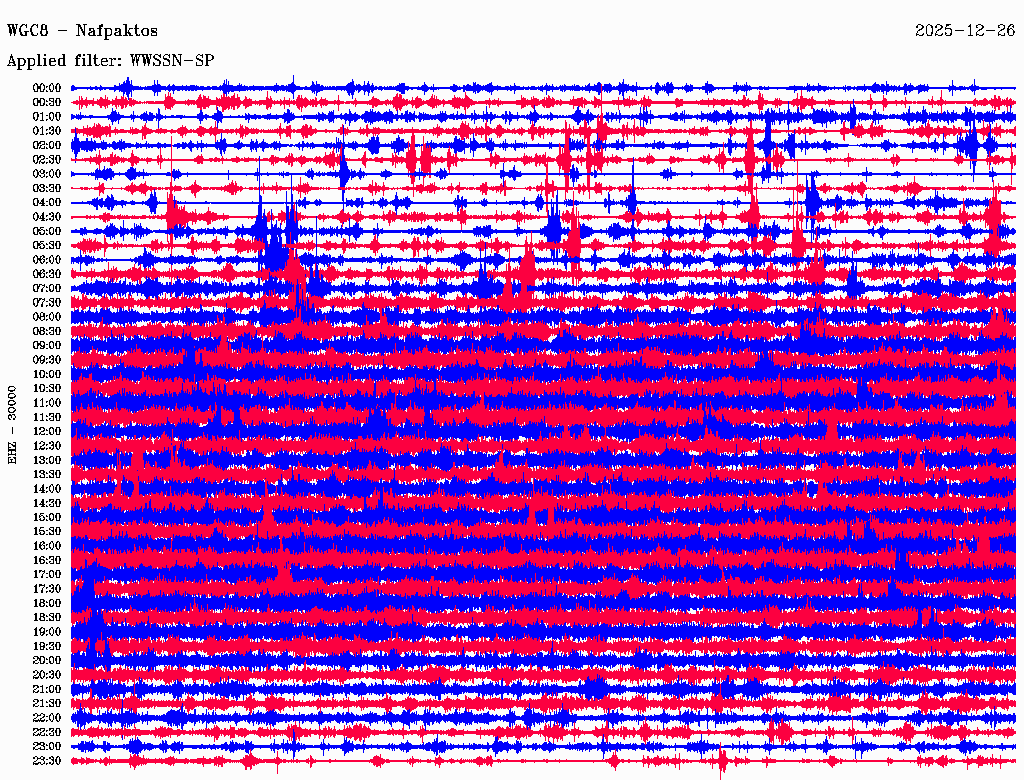Select the 14:00 time label
The height and width of the screenshot is (780, 1024).
click(47, 489)
